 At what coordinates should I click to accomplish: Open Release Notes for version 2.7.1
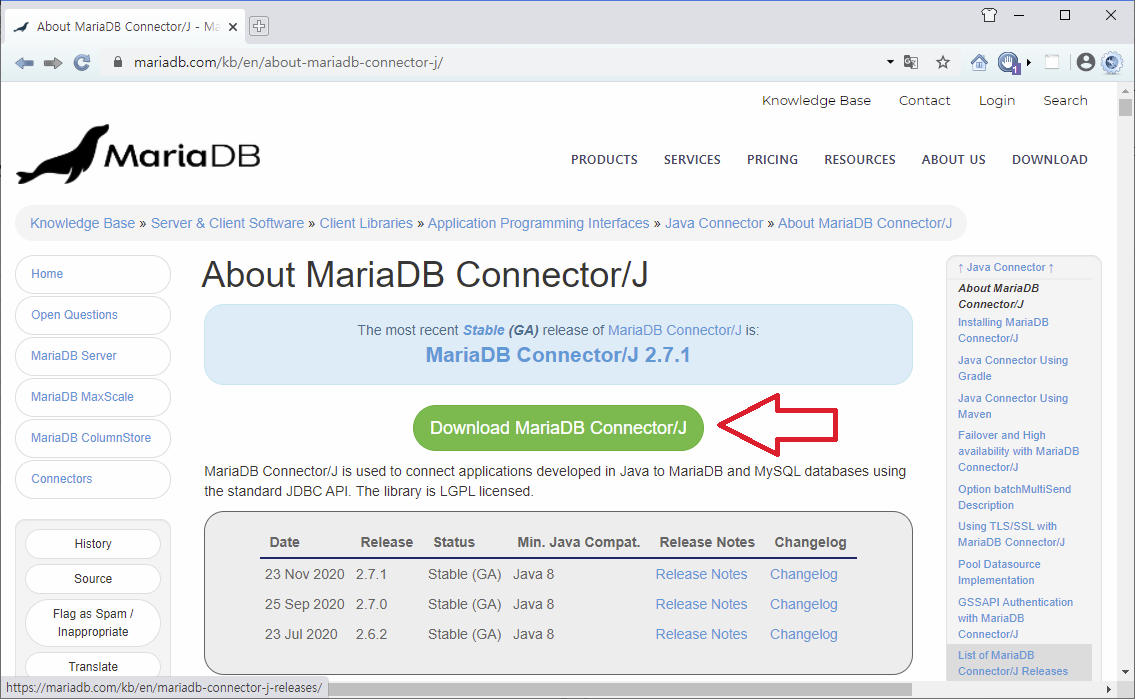point(701,575)
